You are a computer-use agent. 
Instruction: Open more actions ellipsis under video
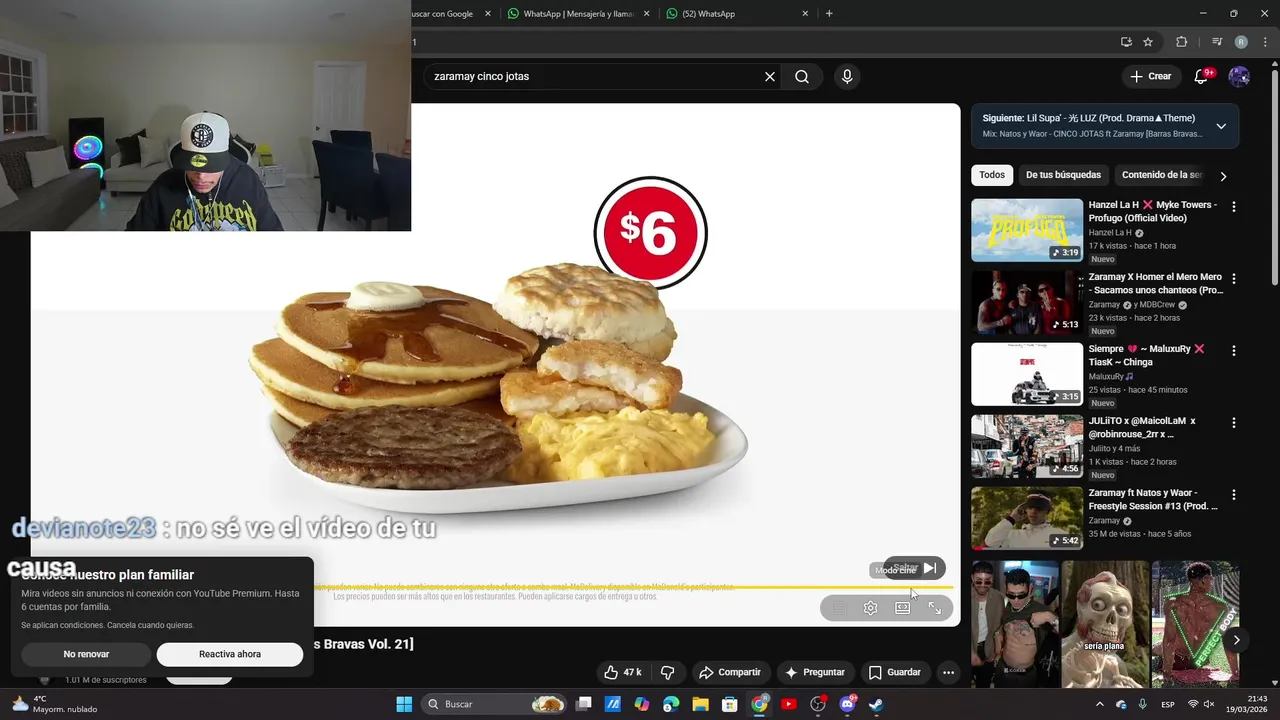point(948,672)
